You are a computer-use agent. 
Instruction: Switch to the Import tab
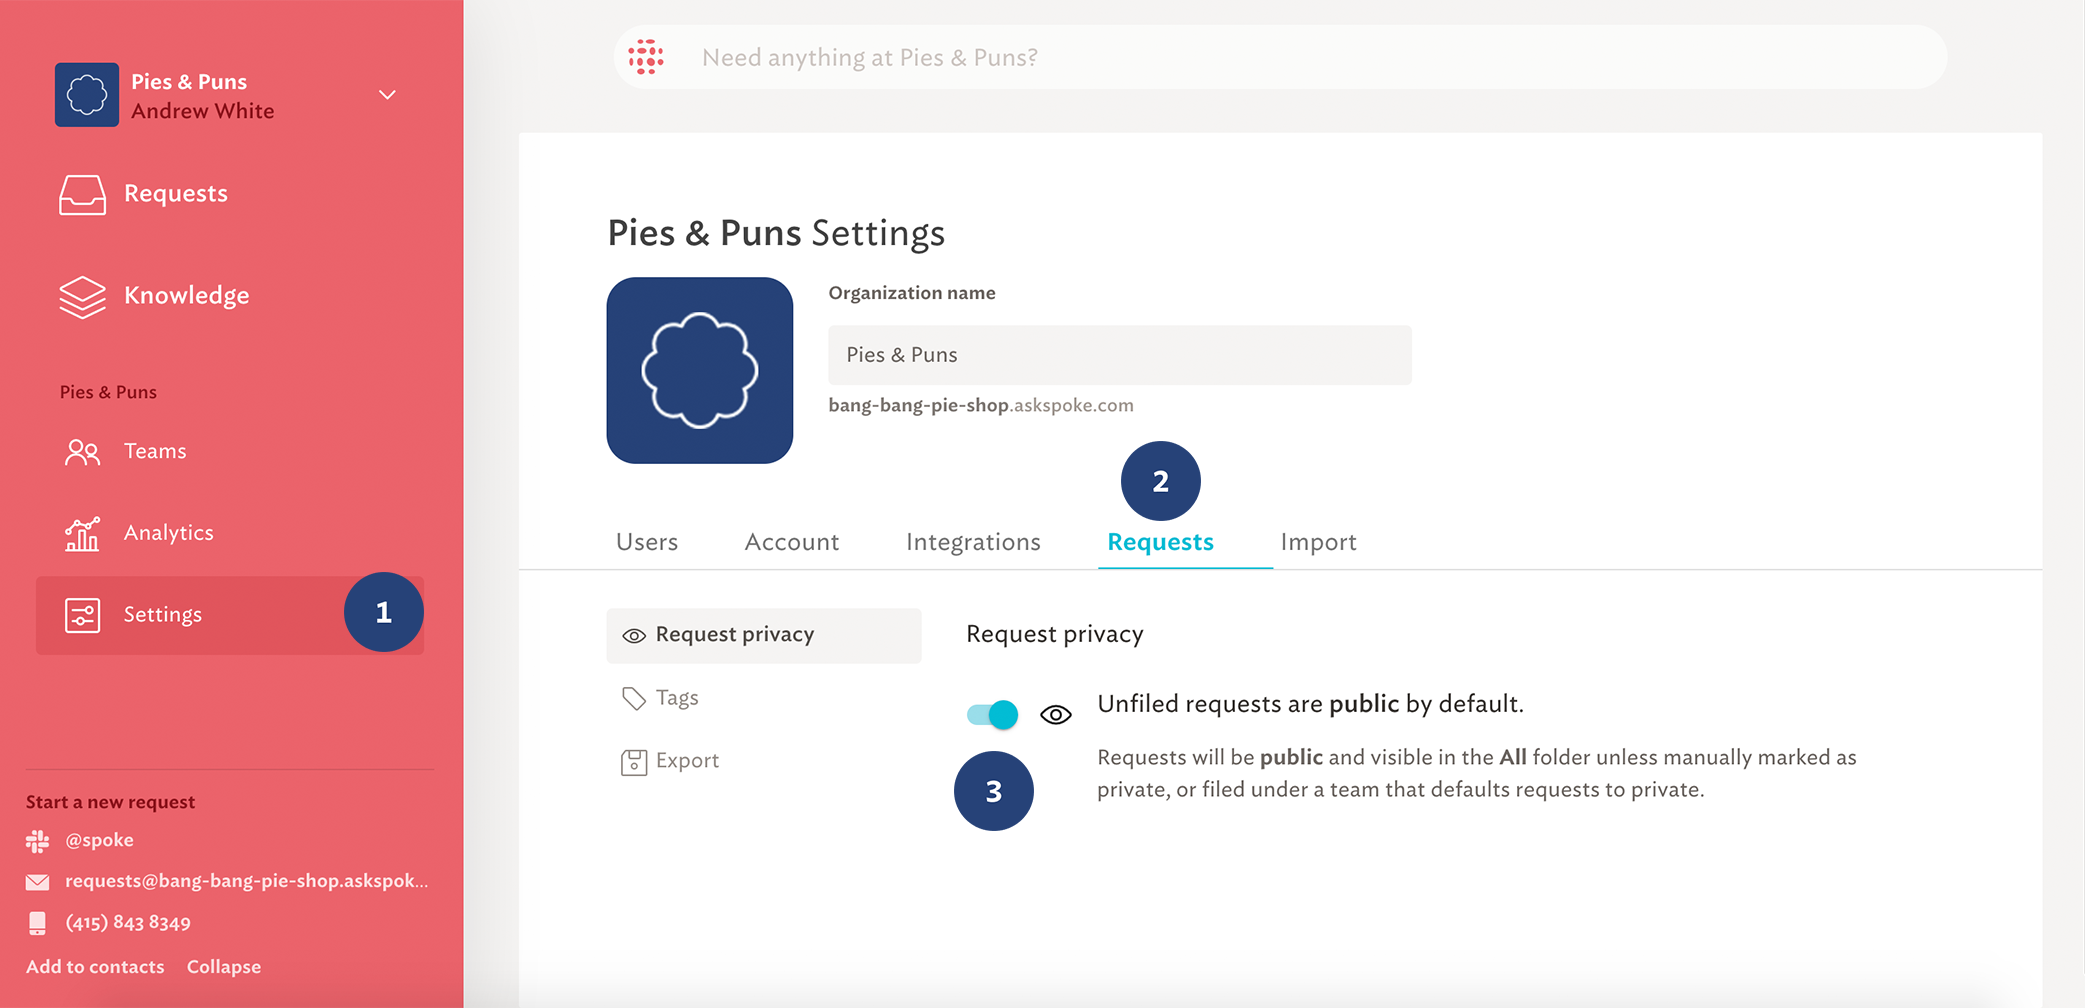coord(1318,542)
